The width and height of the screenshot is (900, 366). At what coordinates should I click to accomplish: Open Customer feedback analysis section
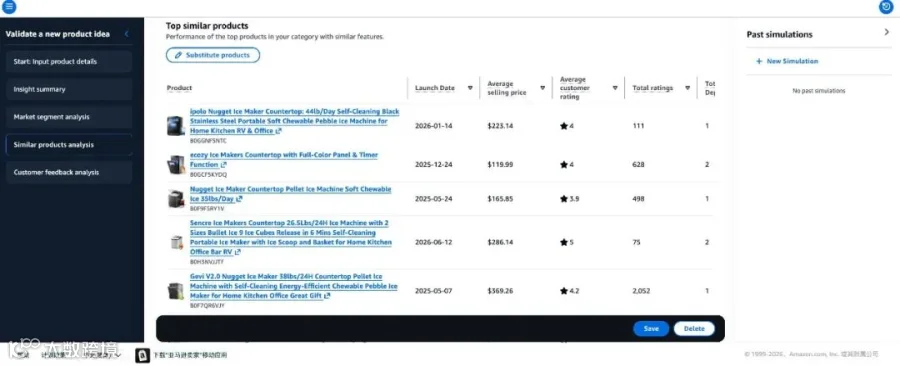pos(69,172)
